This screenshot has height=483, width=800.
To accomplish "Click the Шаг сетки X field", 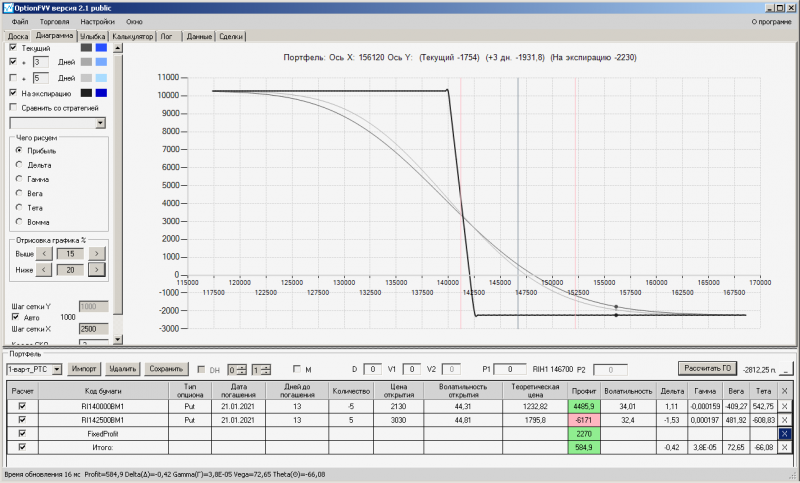I will click(94, 329).
